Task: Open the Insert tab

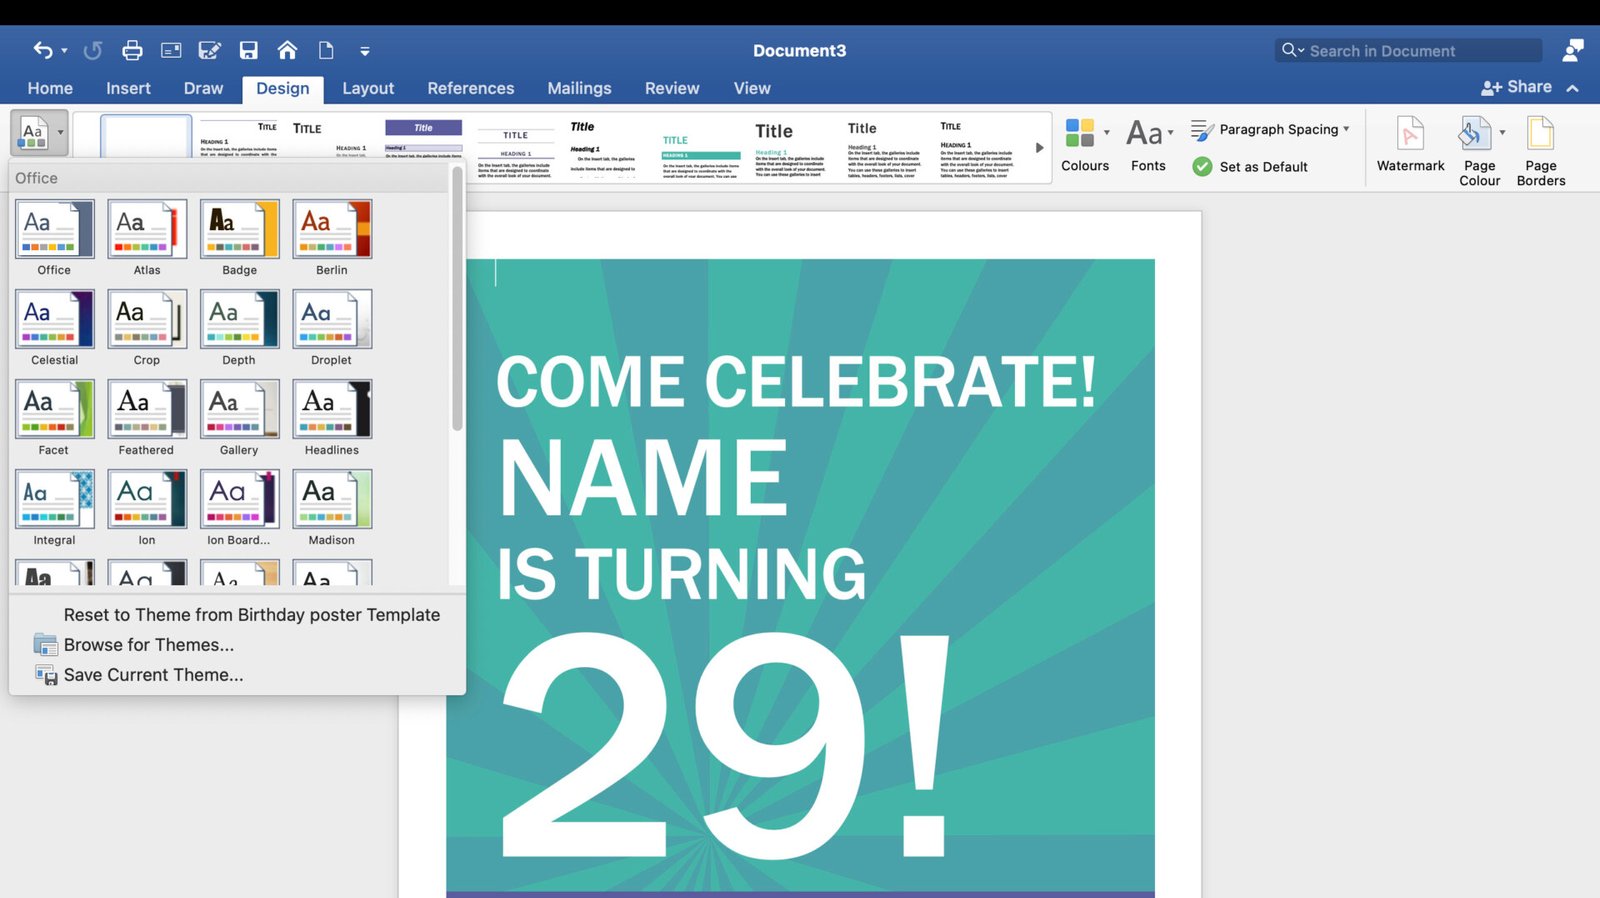Action: [128, 88]
